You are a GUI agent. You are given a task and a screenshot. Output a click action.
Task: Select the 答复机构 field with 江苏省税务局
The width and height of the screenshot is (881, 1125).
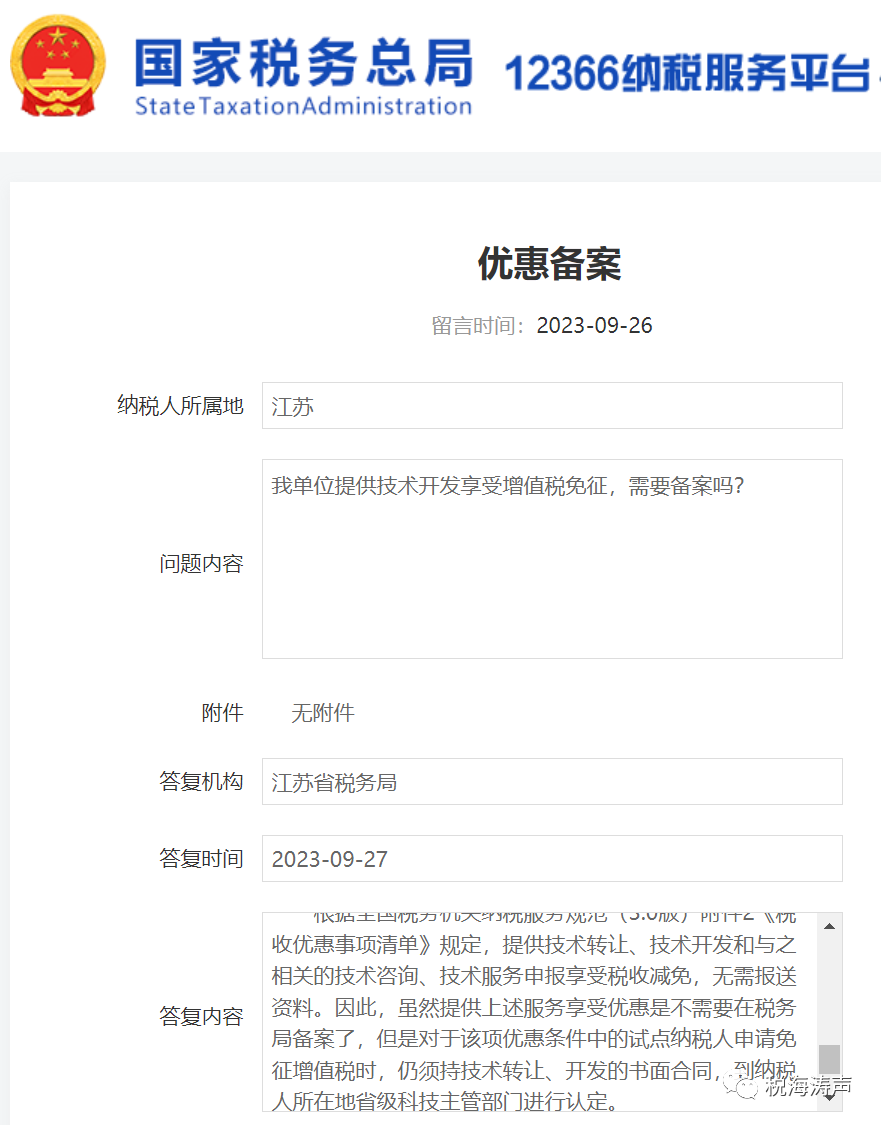coord(551,782)
